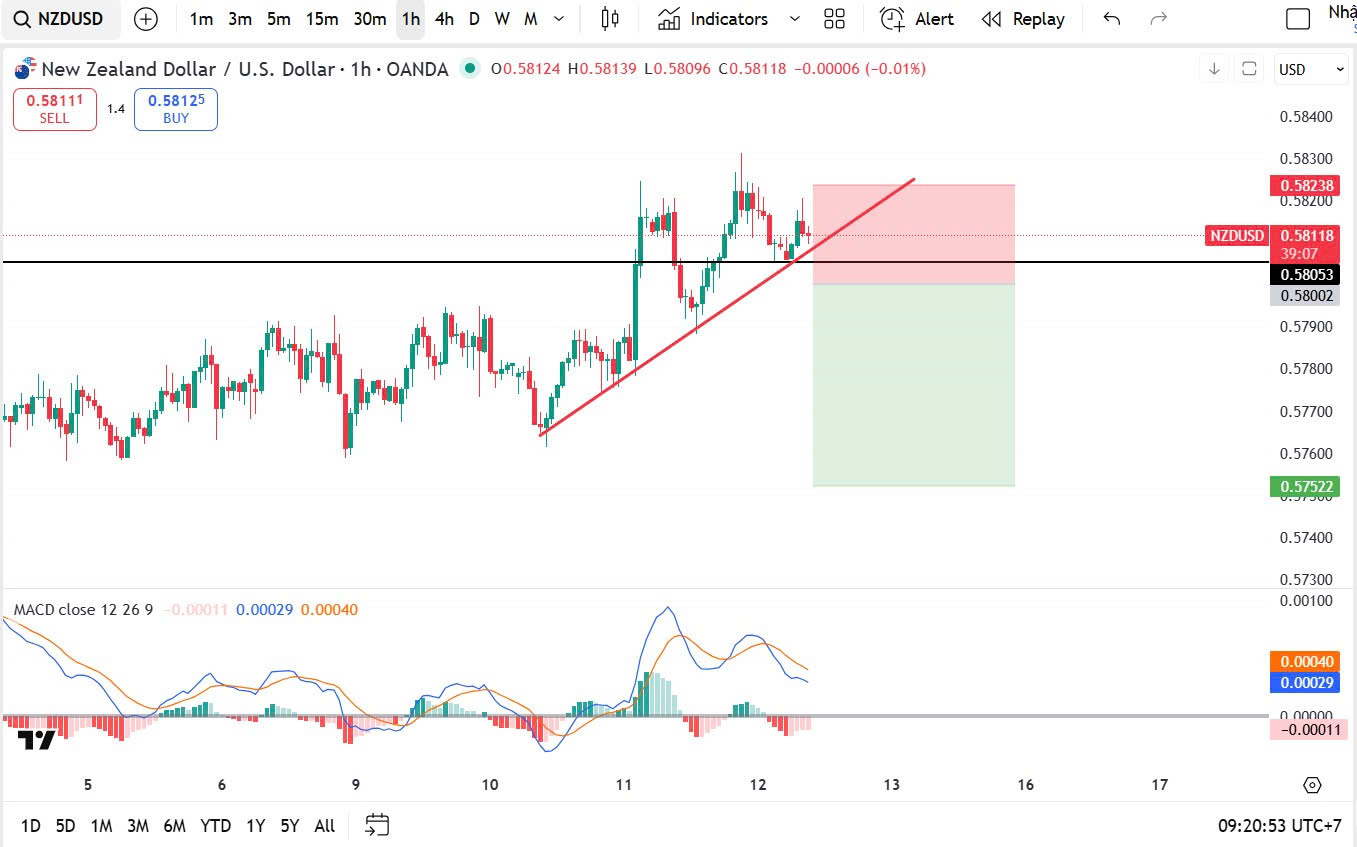The image size is (1357, 847).
Task: Click the down arrow icon beside USD
Action: (x=1214, y=69)
